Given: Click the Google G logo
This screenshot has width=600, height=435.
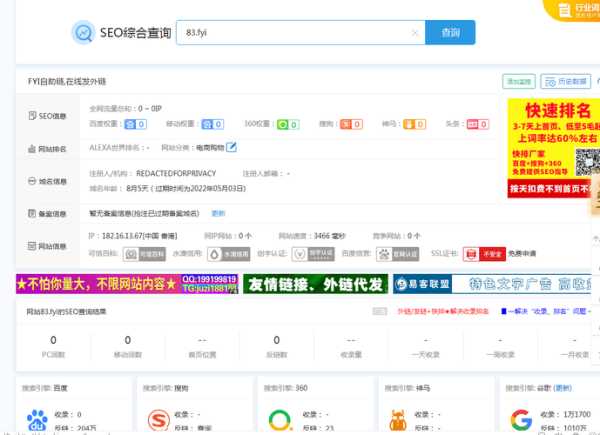Looking at the screenshot, I should pyautogui.click(x=521, y=420).
